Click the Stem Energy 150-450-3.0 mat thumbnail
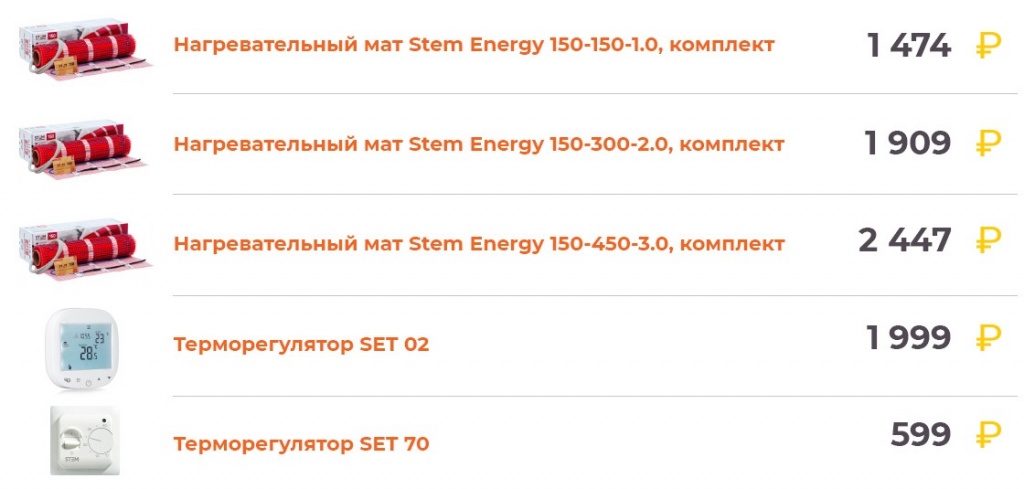 click(x=85, y=245)
